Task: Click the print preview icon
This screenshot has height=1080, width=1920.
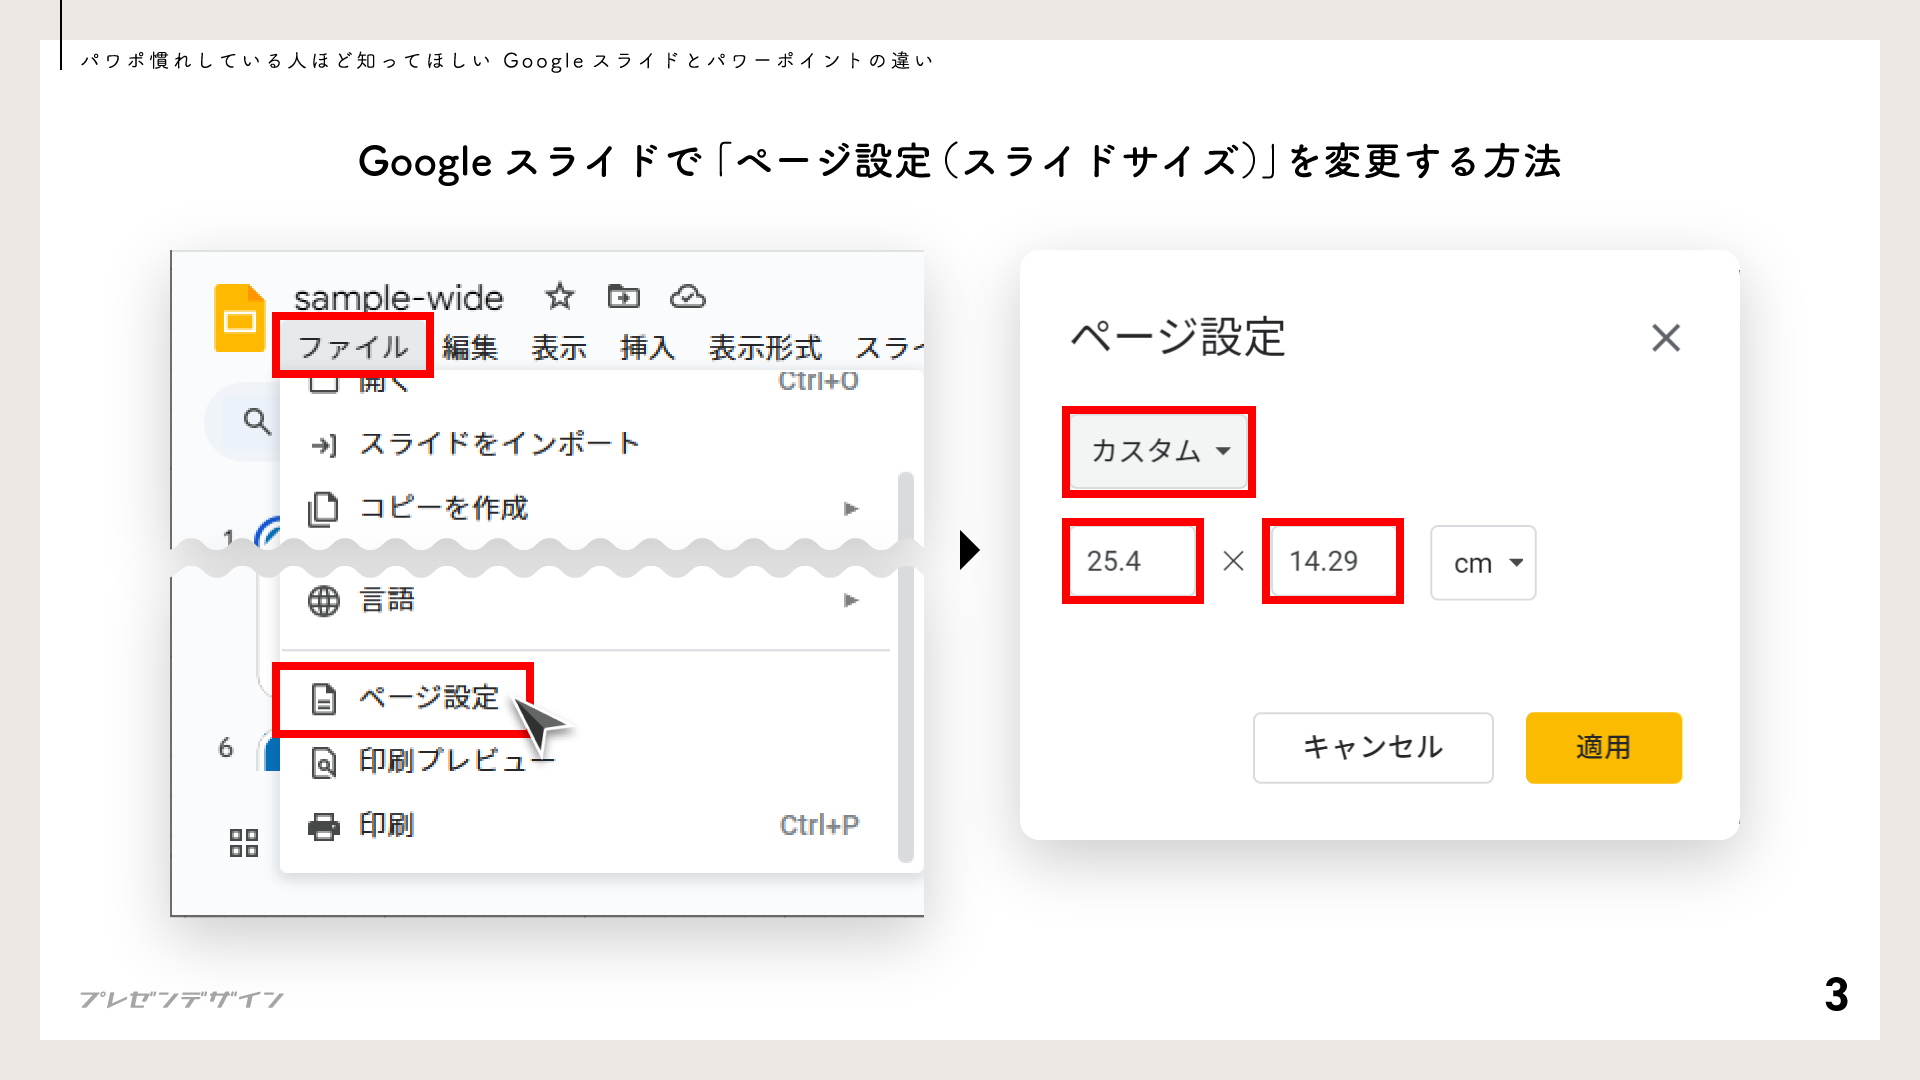Action: [323, 763]
